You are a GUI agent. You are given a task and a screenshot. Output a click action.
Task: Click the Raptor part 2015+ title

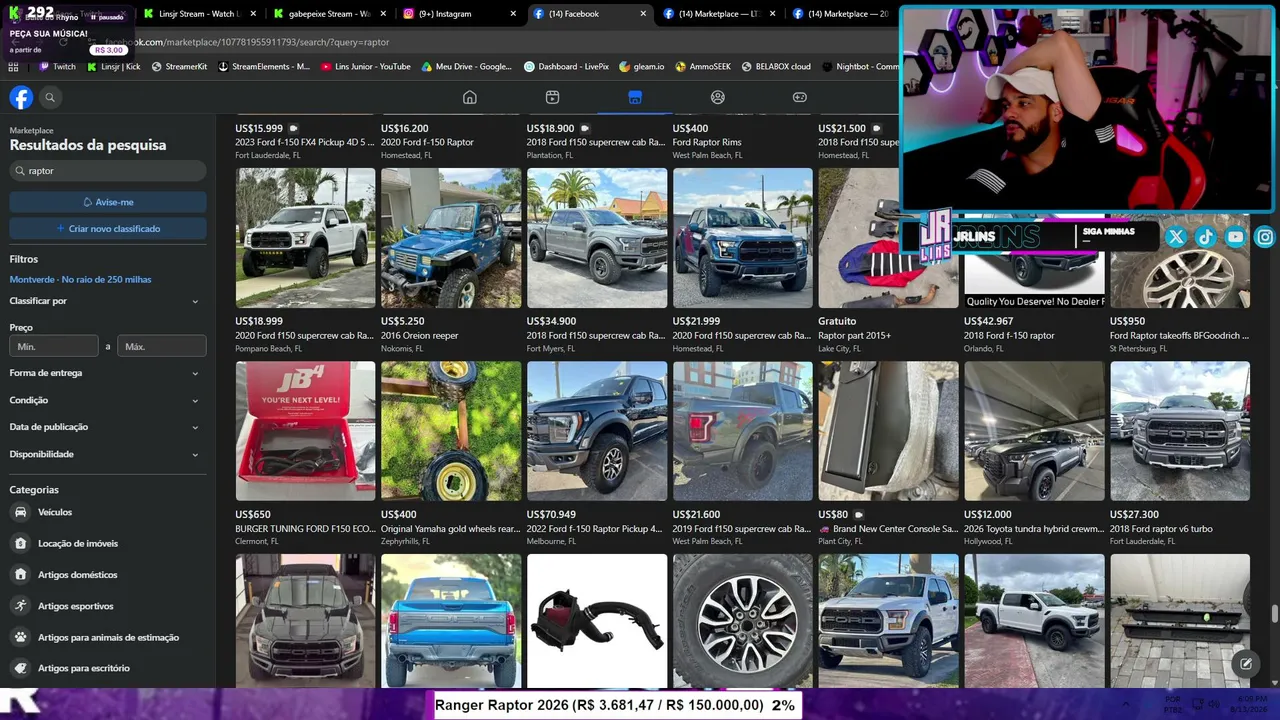tap(854, 336)
